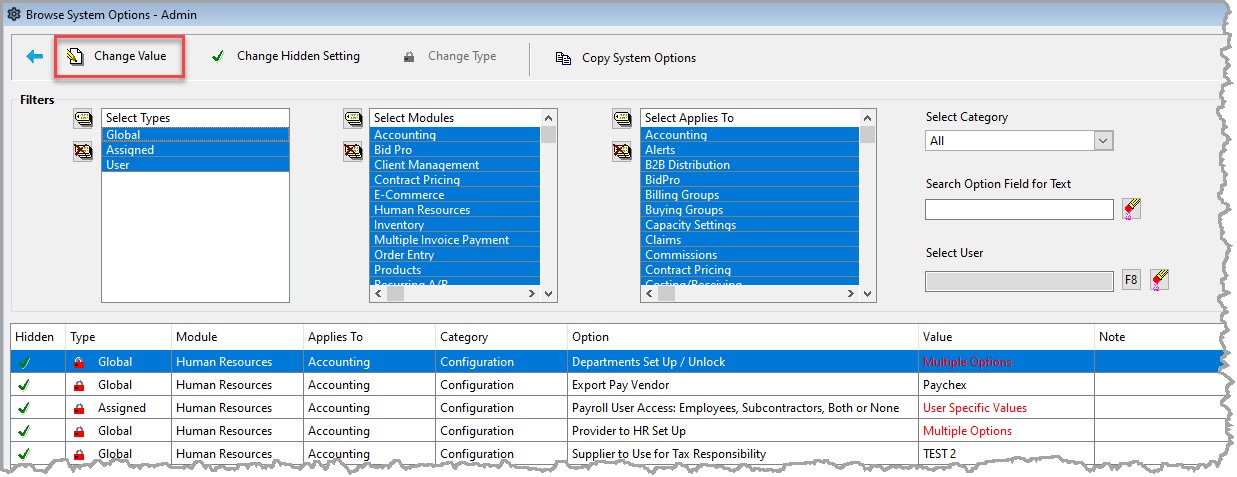Viewport: 1237px width, 477px height.
Task: Toggle hidden checkmark for Payroll User Access row
Action: tap(24, 408)
